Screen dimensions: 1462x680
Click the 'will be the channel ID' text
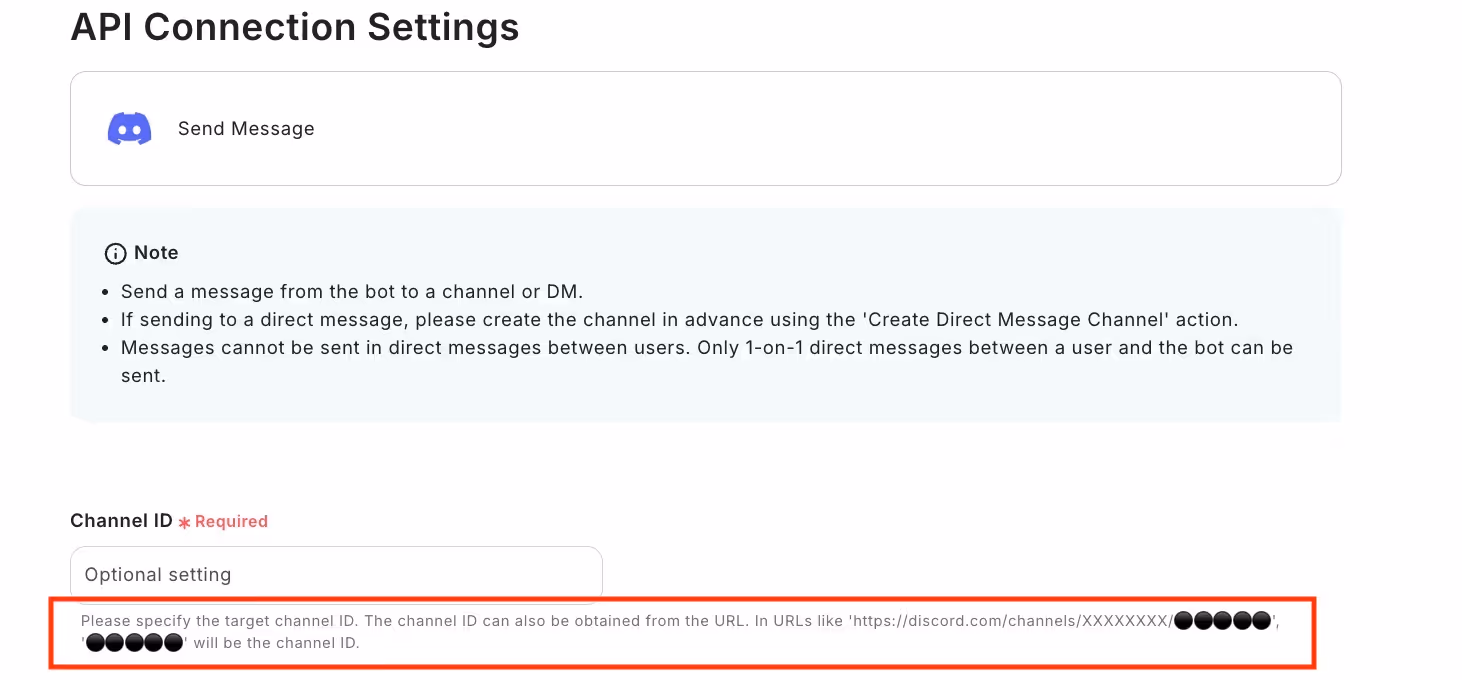click(x=276, y=643)
